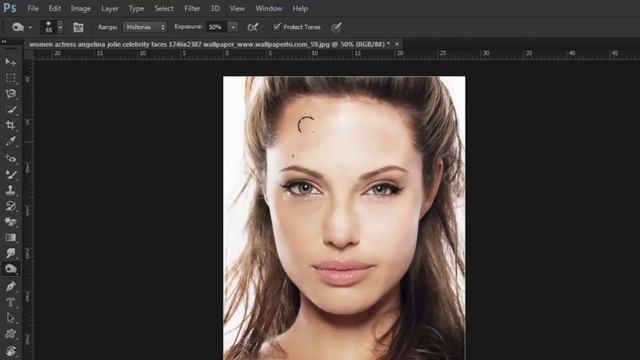Select the Eyedropper tool
The width and height of the screenshot is (640, 360).
11,142
